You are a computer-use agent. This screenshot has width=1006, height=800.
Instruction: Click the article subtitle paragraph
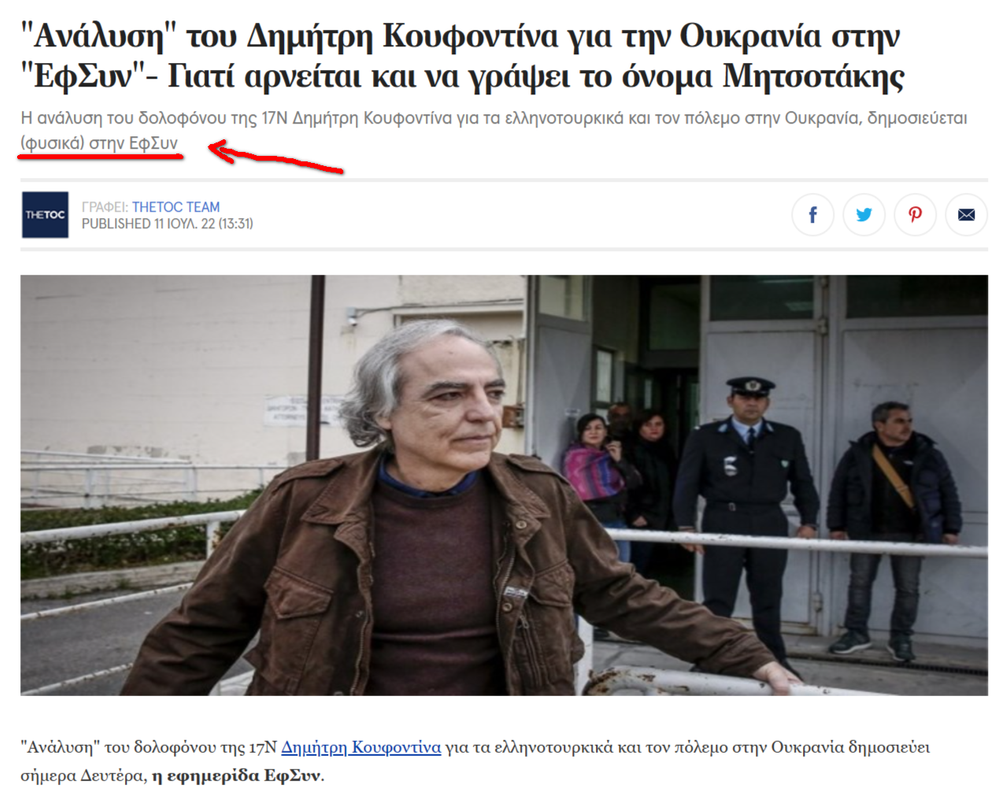click(493, 130)
